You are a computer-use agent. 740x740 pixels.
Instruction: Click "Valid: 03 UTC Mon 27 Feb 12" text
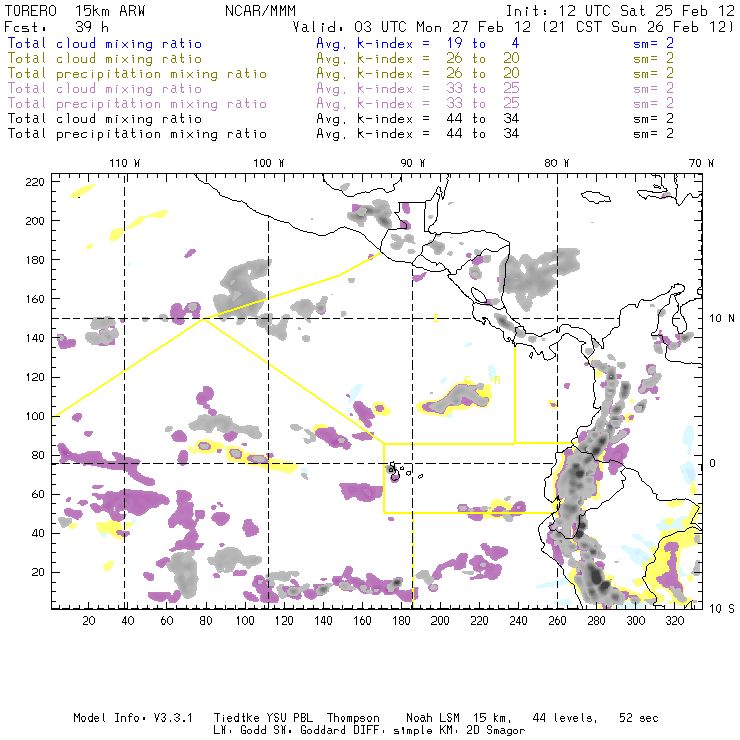pyautogui.click(x=412, y=26)
